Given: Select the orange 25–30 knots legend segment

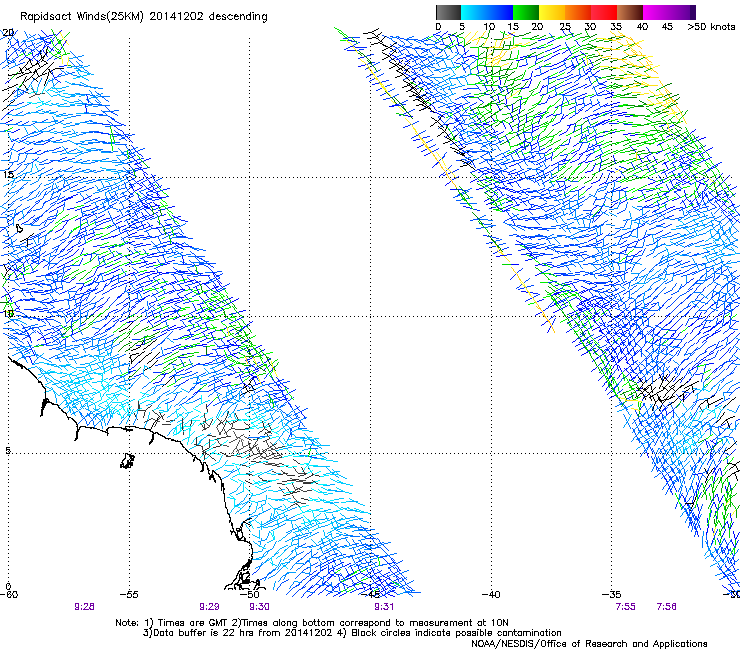Looking at the screenshot, I should pyautogui.click(x=578, y=12).
